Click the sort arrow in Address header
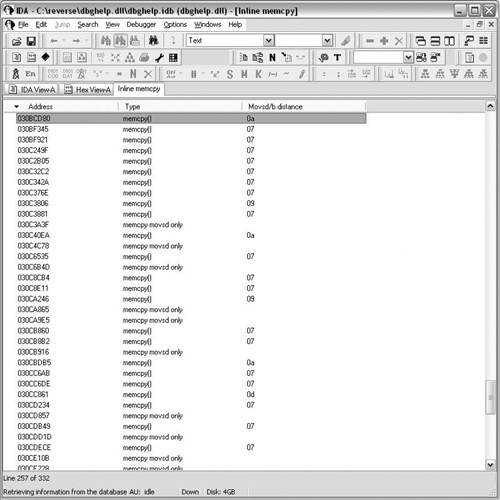The image size is (500, 500). coord(16,107)
